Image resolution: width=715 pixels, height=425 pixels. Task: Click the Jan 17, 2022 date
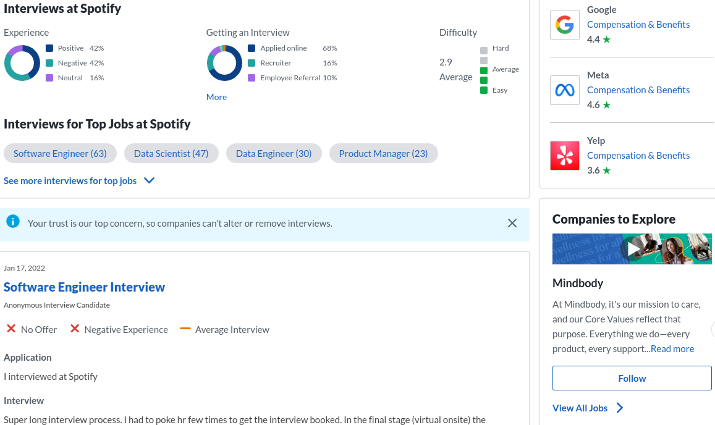coord(24,268)
